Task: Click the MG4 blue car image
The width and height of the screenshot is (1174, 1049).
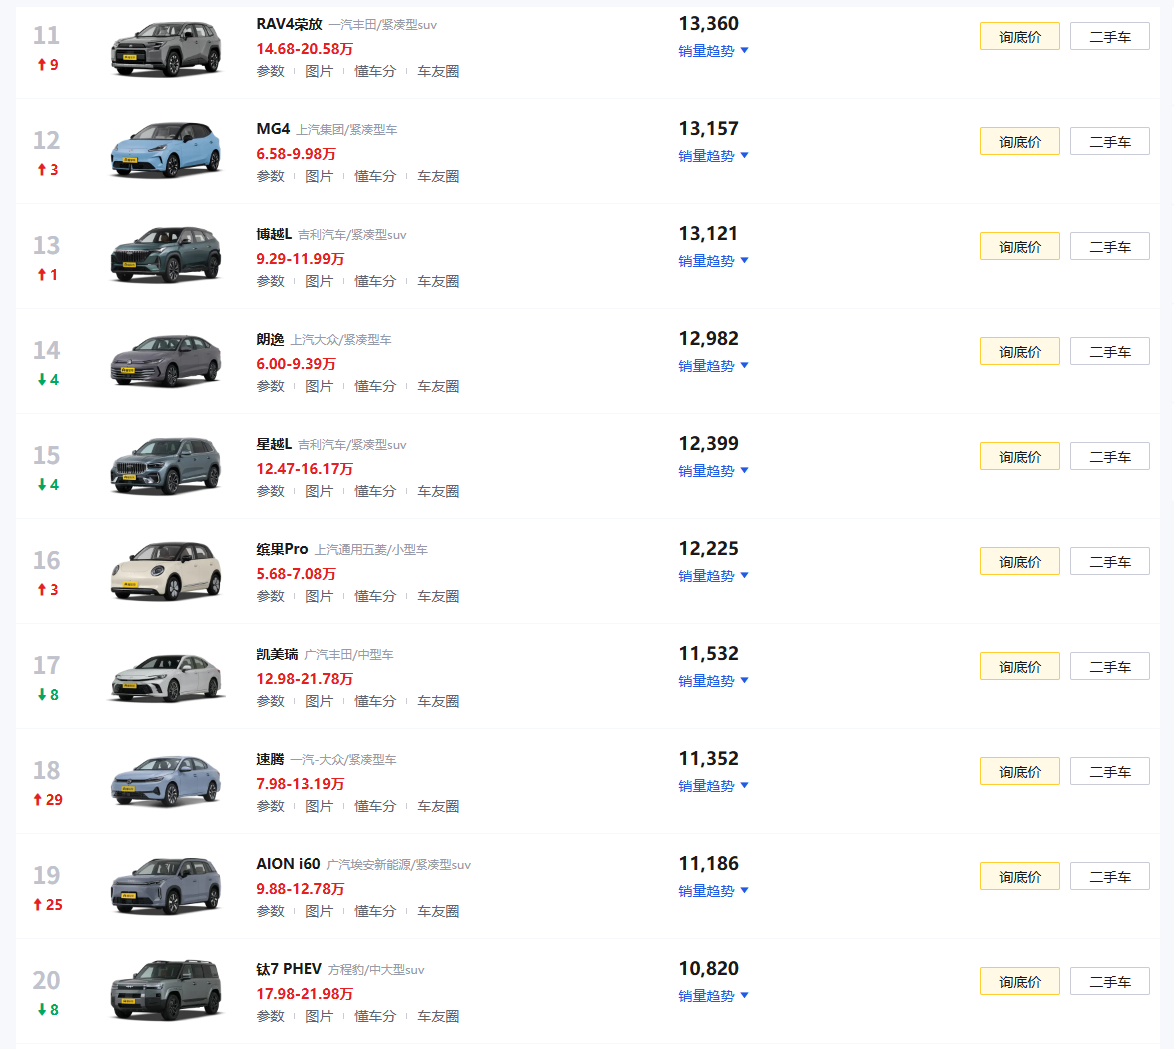Action: [x=165, y=150]
